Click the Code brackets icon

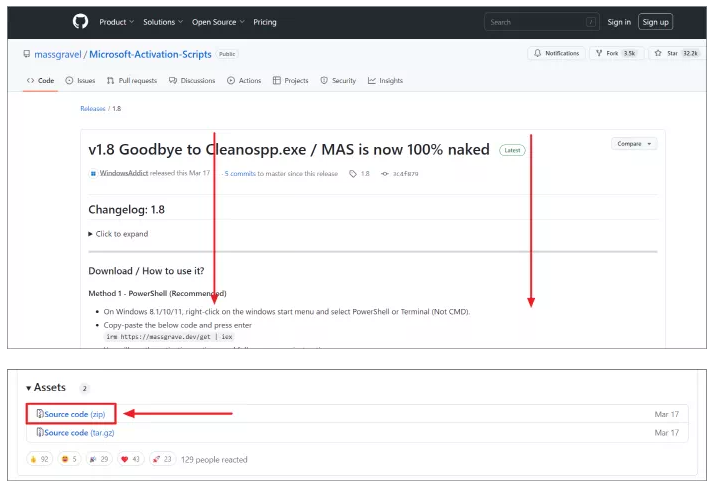click(30, 80)
